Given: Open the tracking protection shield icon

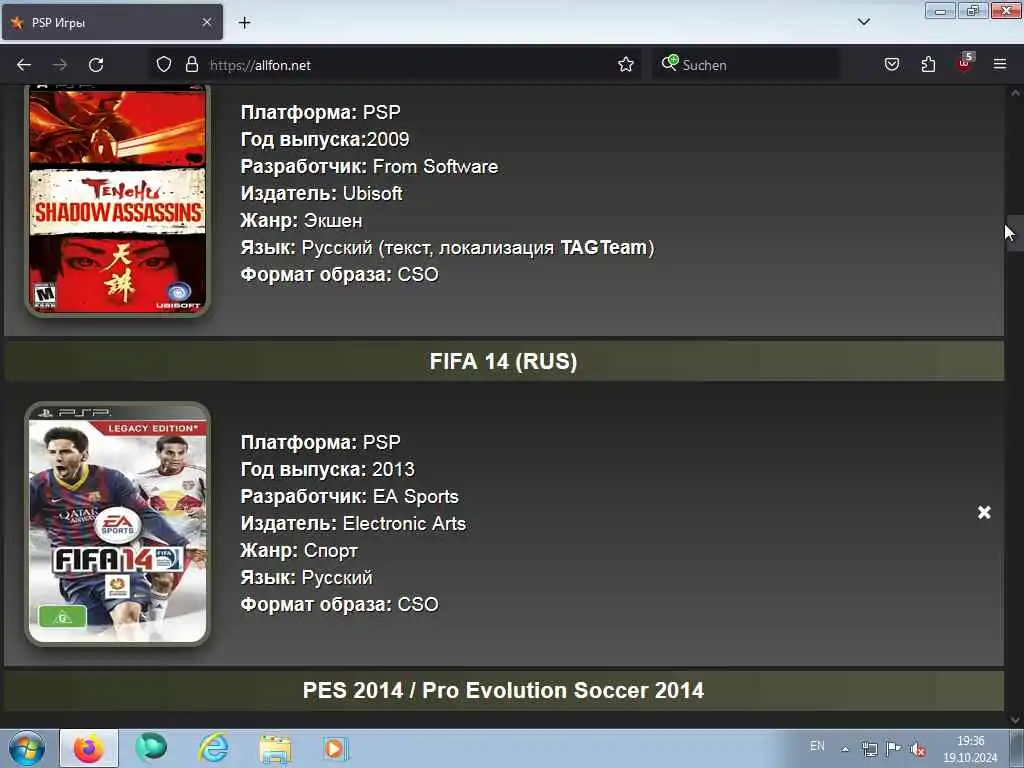Looking at the screenshot, I should click(x=164, y=64).
